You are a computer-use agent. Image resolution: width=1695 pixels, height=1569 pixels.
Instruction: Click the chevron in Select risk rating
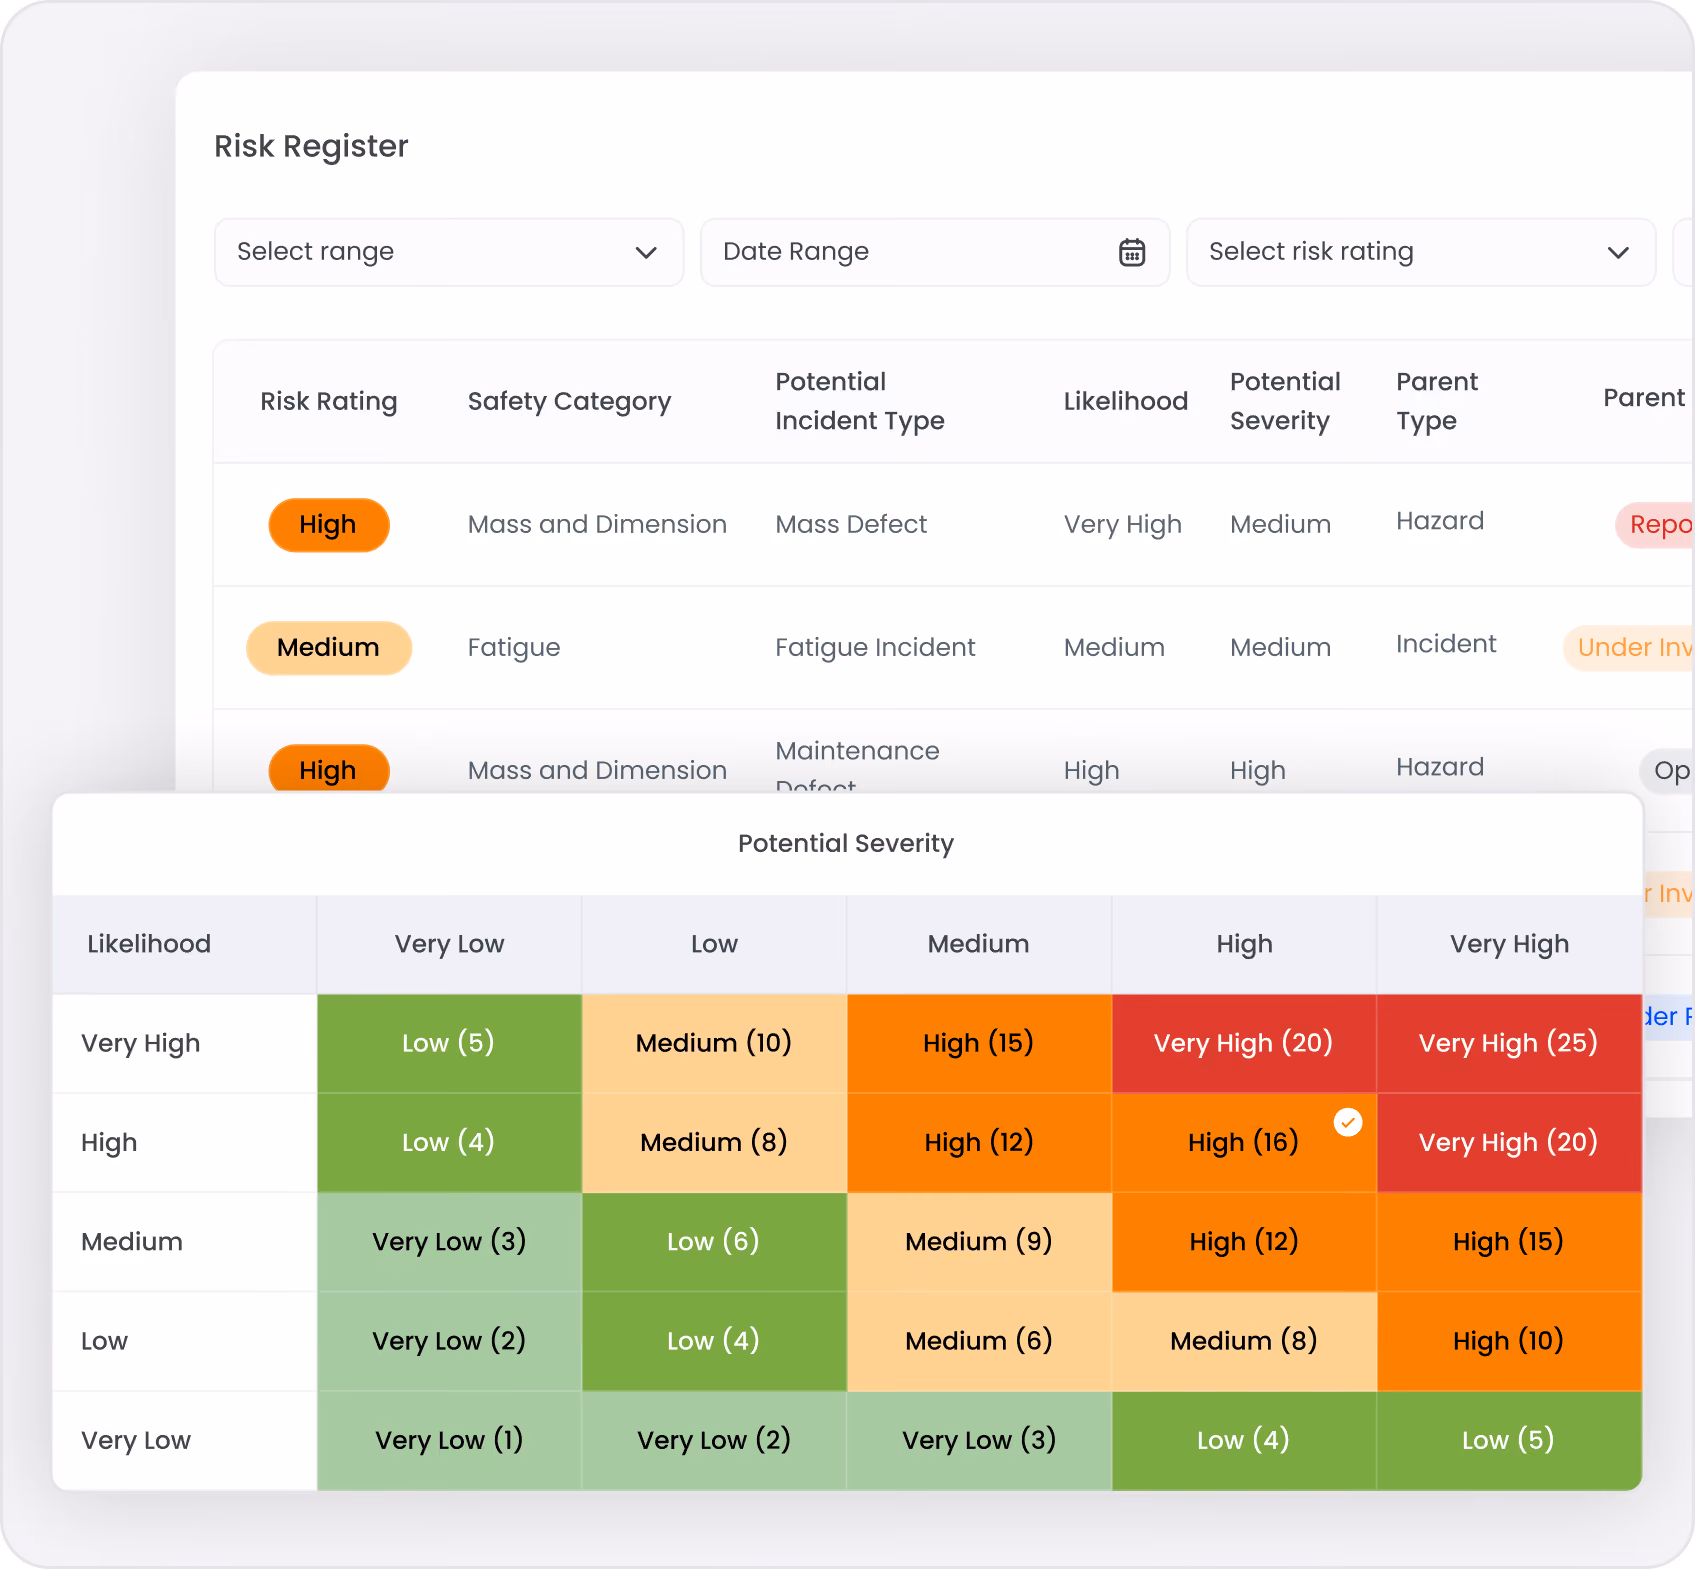coord(1618,253)
